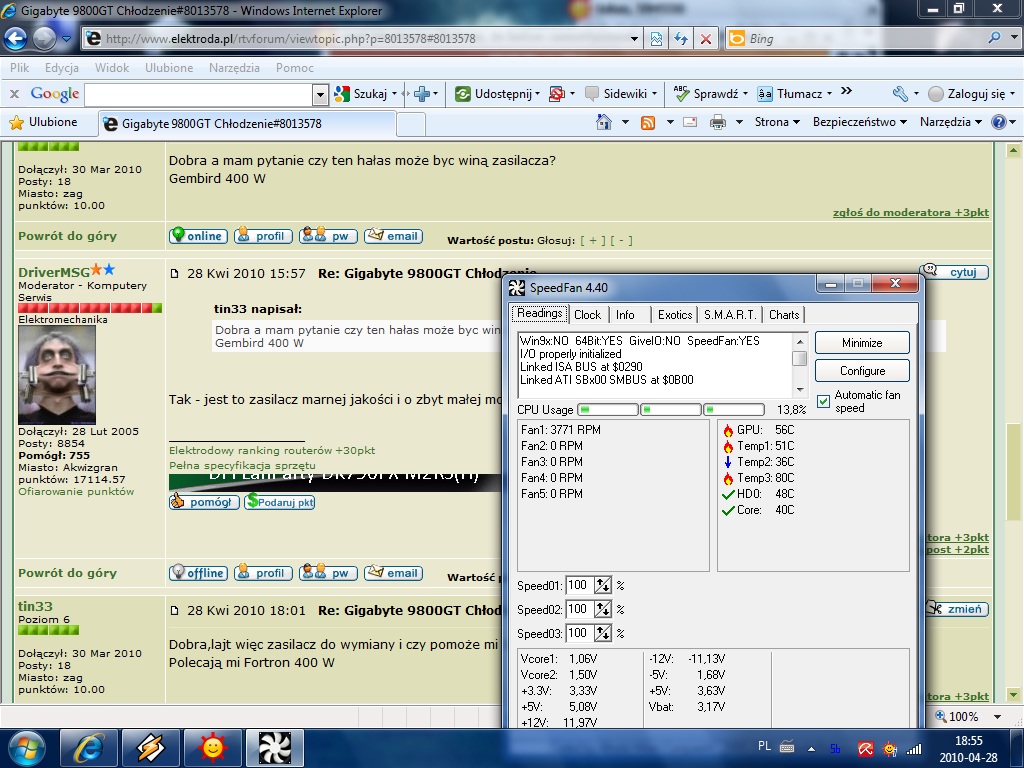Click the Home page icon in command bar
The width and height of the screenshot is (1024, 768).
(x=604, y=122)
